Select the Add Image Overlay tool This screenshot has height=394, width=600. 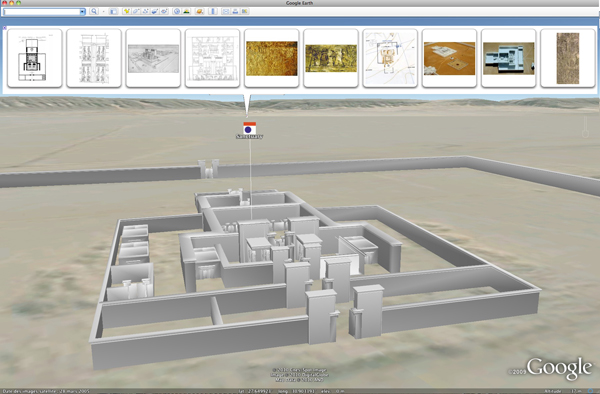pyautogui.click(x=155, y=11)
